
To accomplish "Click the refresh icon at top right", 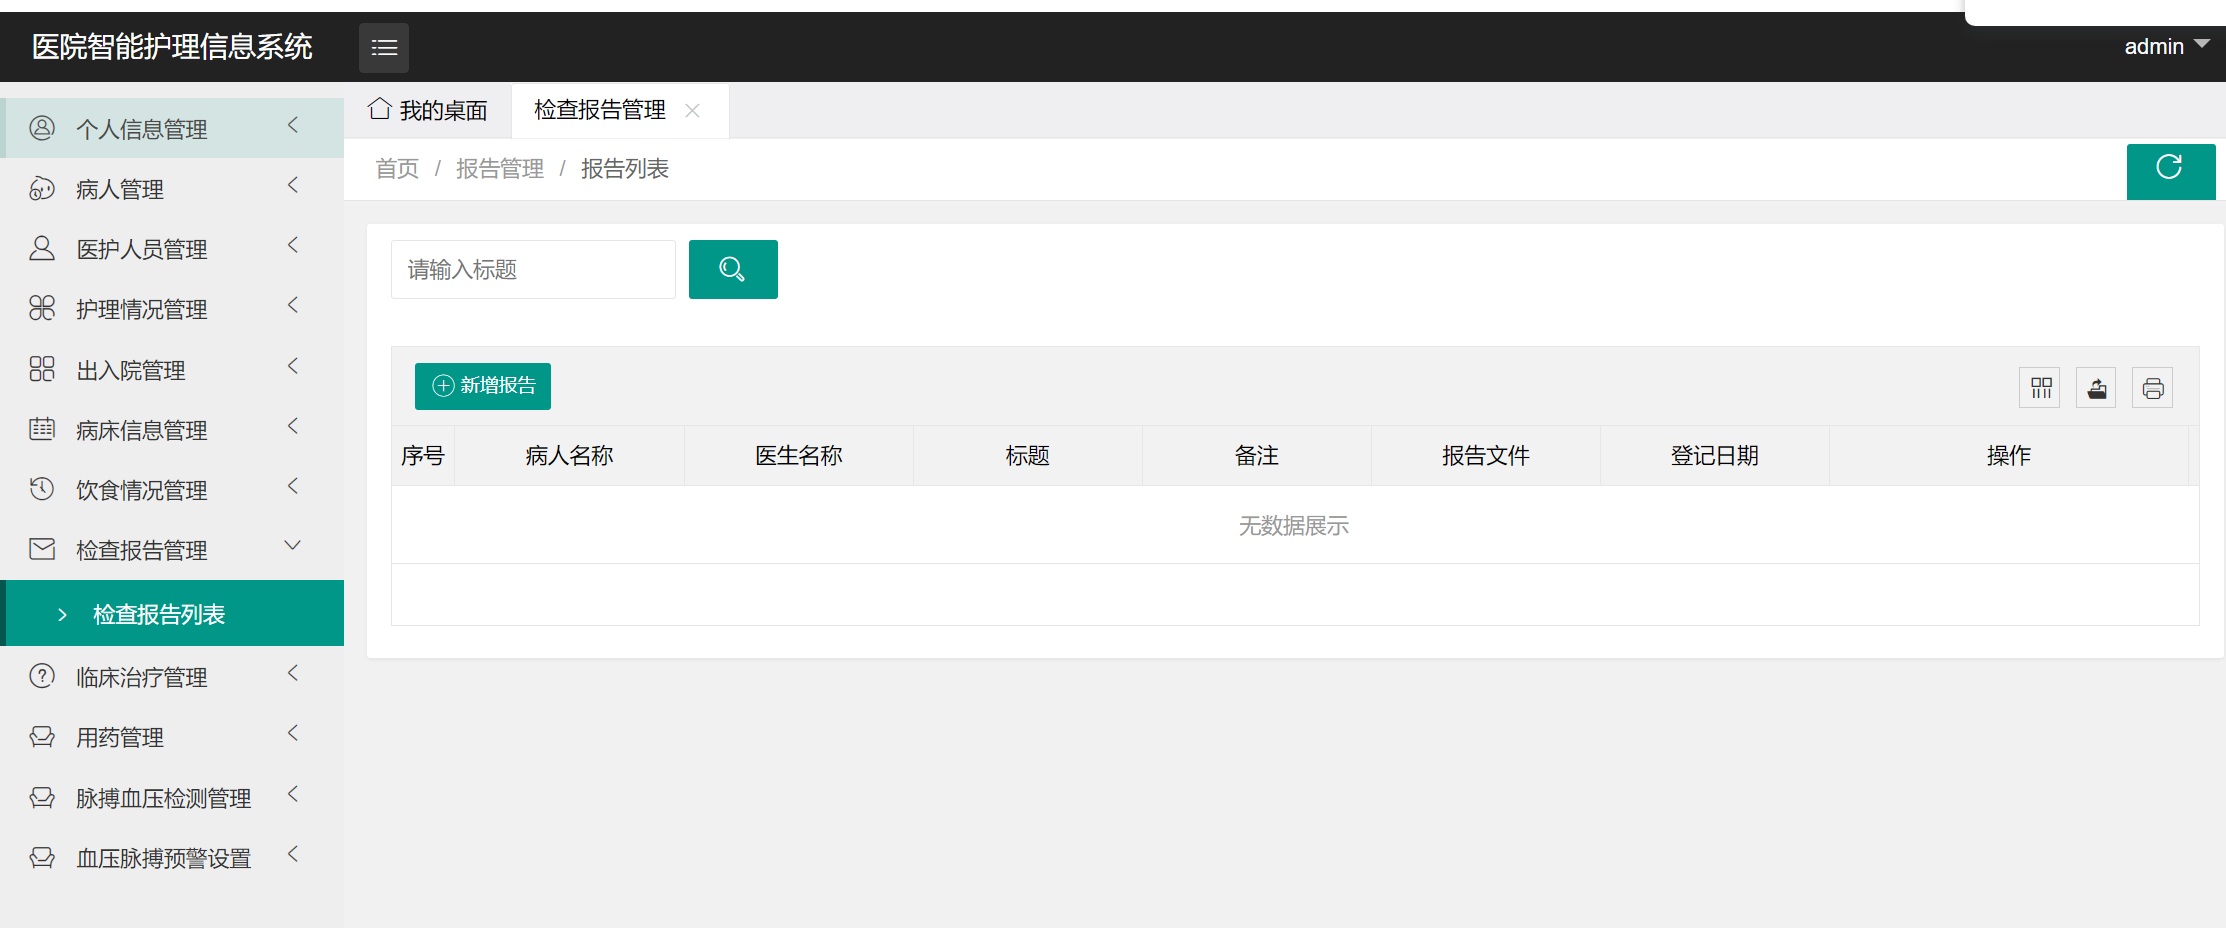I will click(x=2171, y=170).
